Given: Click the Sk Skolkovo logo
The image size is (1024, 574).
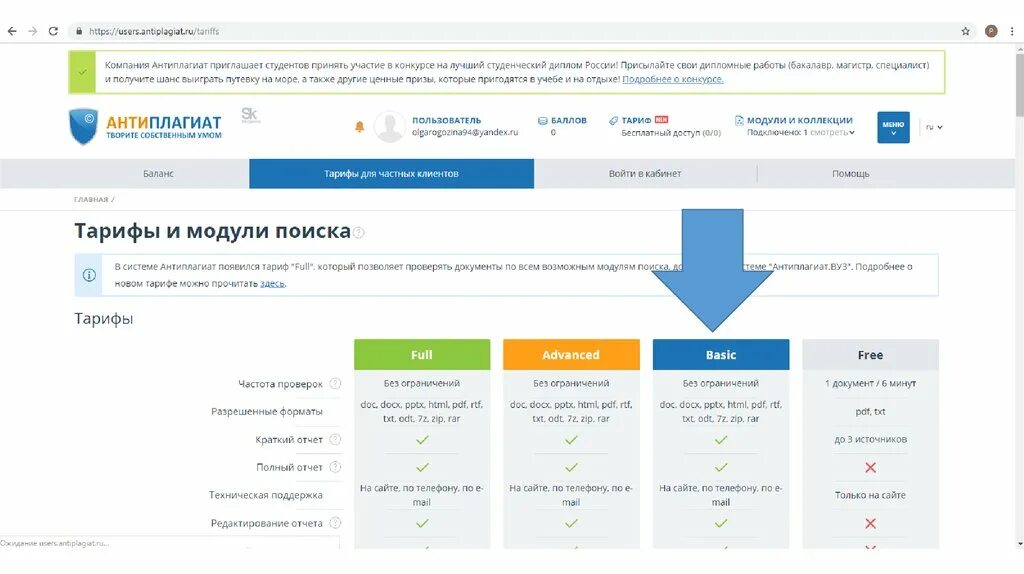Looking at the screenshot, I should pyautogui.click(x=250, y=115).
